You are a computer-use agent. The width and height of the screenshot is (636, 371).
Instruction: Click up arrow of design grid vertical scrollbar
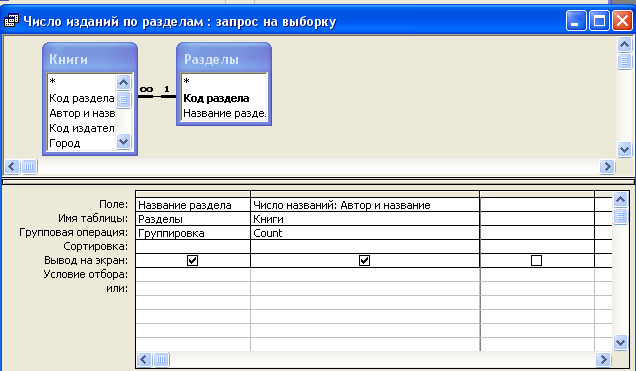click(x=620, y=199)
